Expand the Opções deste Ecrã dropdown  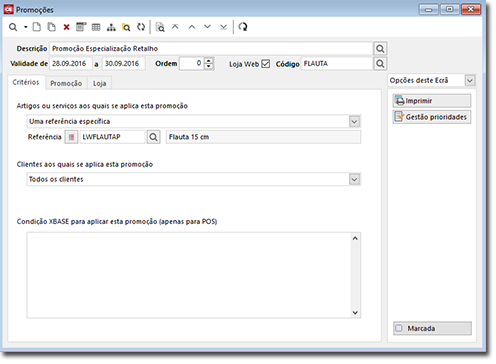pyautogui.click(x=470, y=81)
